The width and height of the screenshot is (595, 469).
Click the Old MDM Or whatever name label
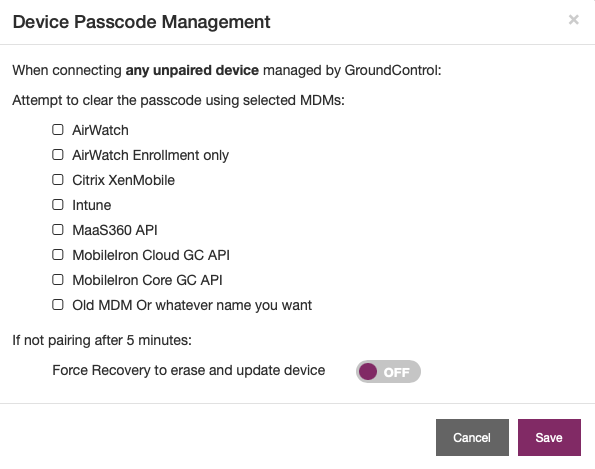tap(192, 305)
